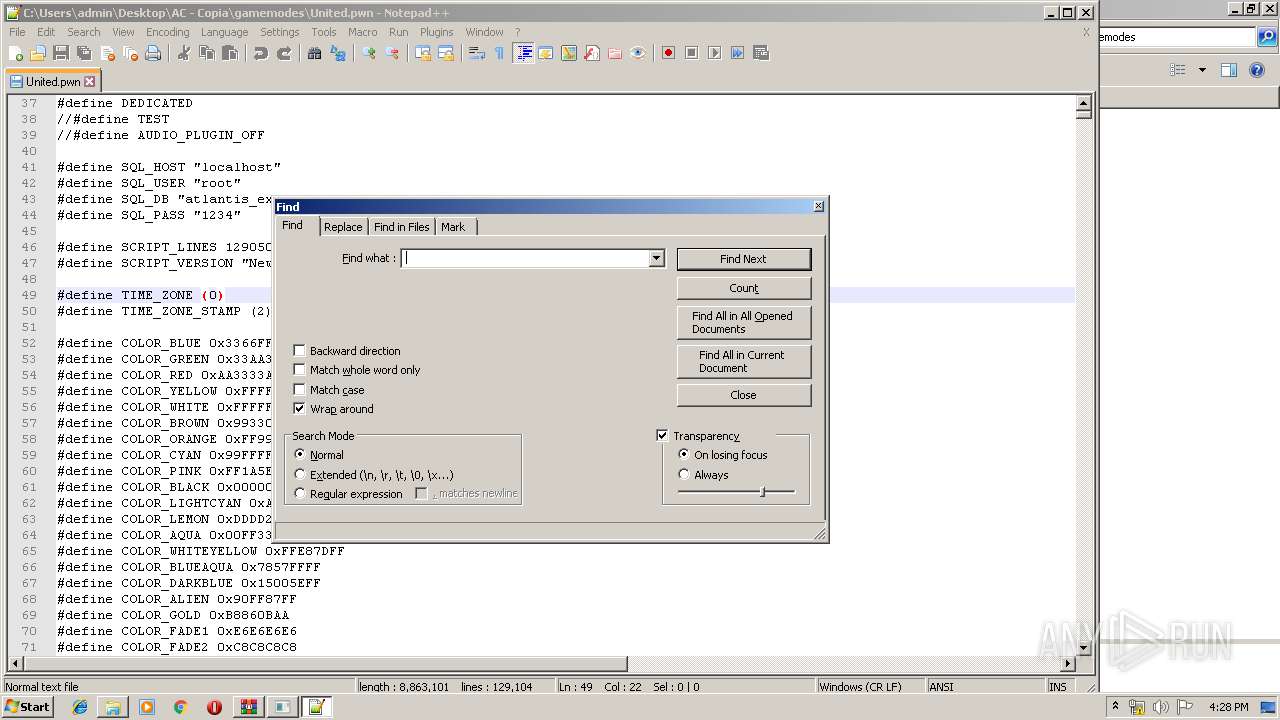Open the Find what history dropdown

click(x=656, y=258)
